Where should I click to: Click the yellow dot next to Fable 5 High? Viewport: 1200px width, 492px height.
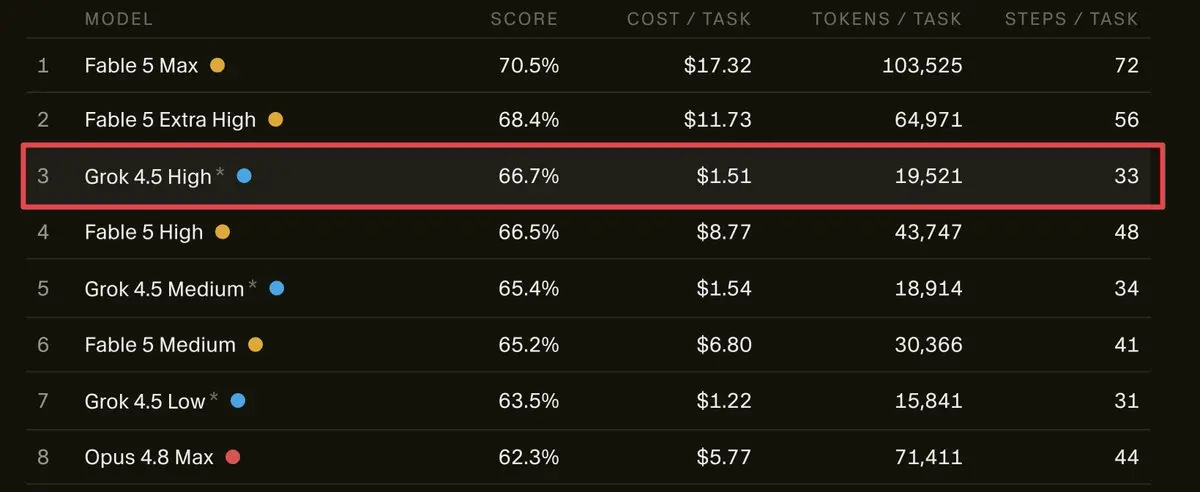coord(222,232)
